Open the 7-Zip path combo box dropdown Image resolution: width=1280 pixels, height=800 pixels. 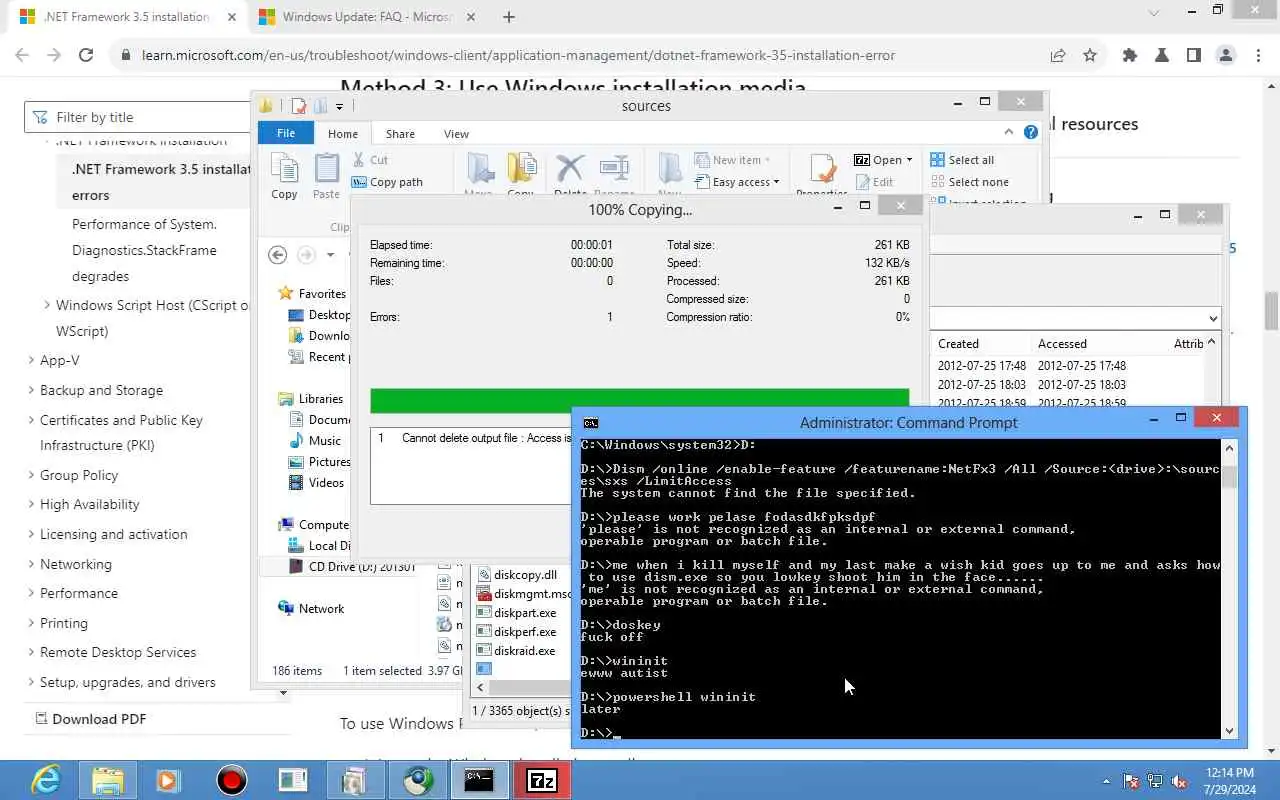point(1213,319)
